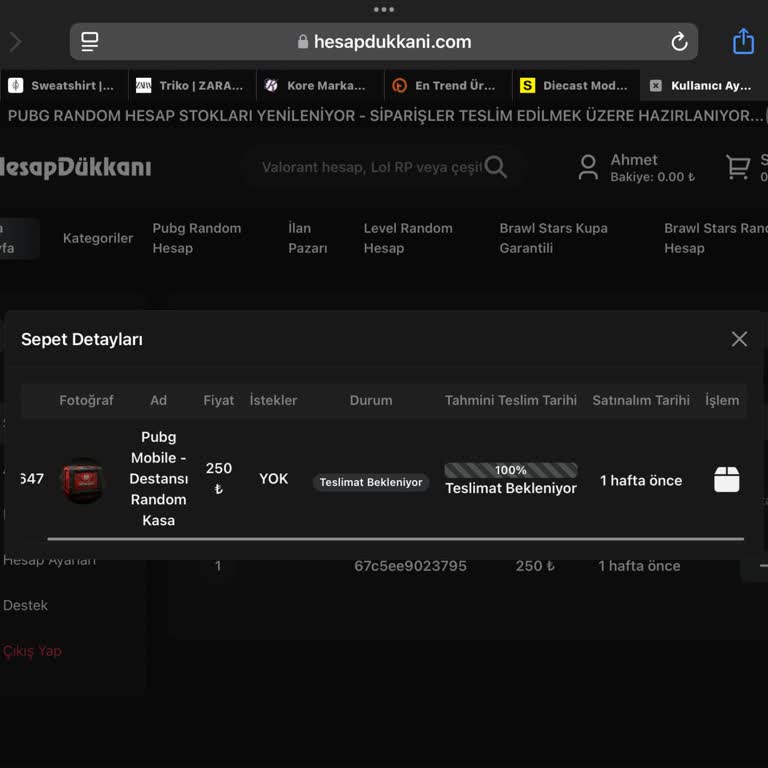Screen dimensions: 768x768
Task: Click the Ahmet account name
Action: click(634, 160)
